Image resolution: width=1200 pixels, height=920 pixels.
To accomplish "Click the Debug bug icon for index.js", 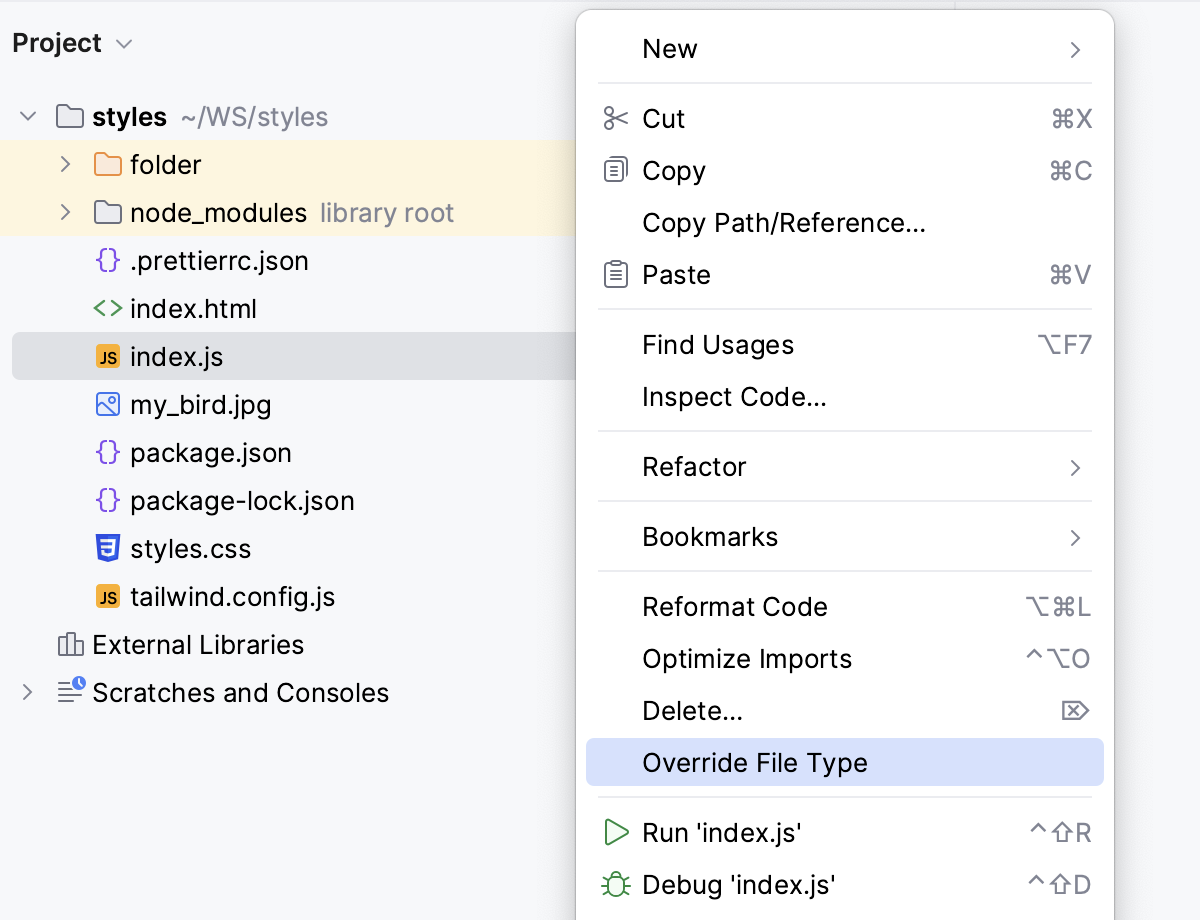I will click(x=617, y=885).
